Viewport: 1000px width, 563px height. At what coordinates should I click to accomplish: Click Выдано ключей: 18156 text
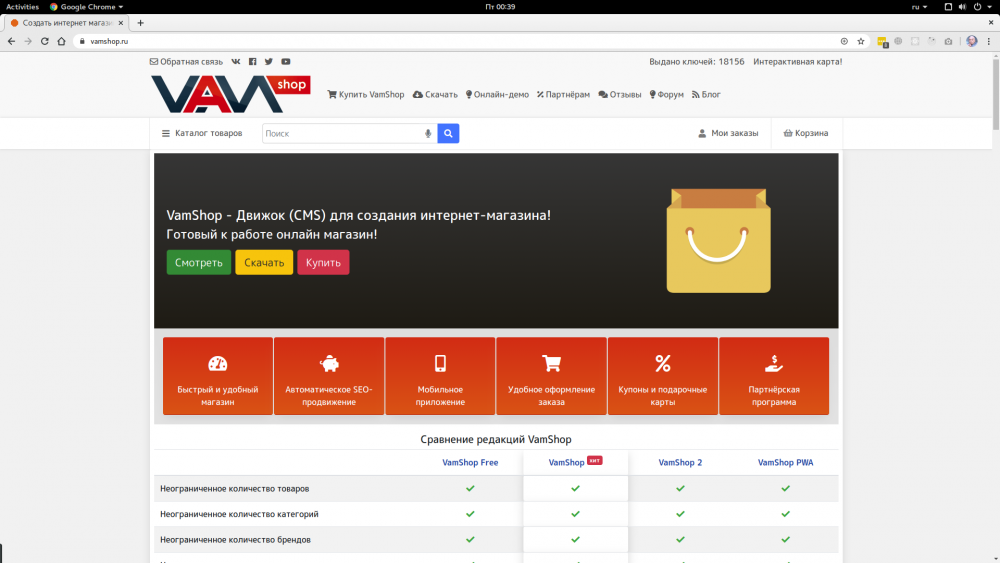click(696, 62)
